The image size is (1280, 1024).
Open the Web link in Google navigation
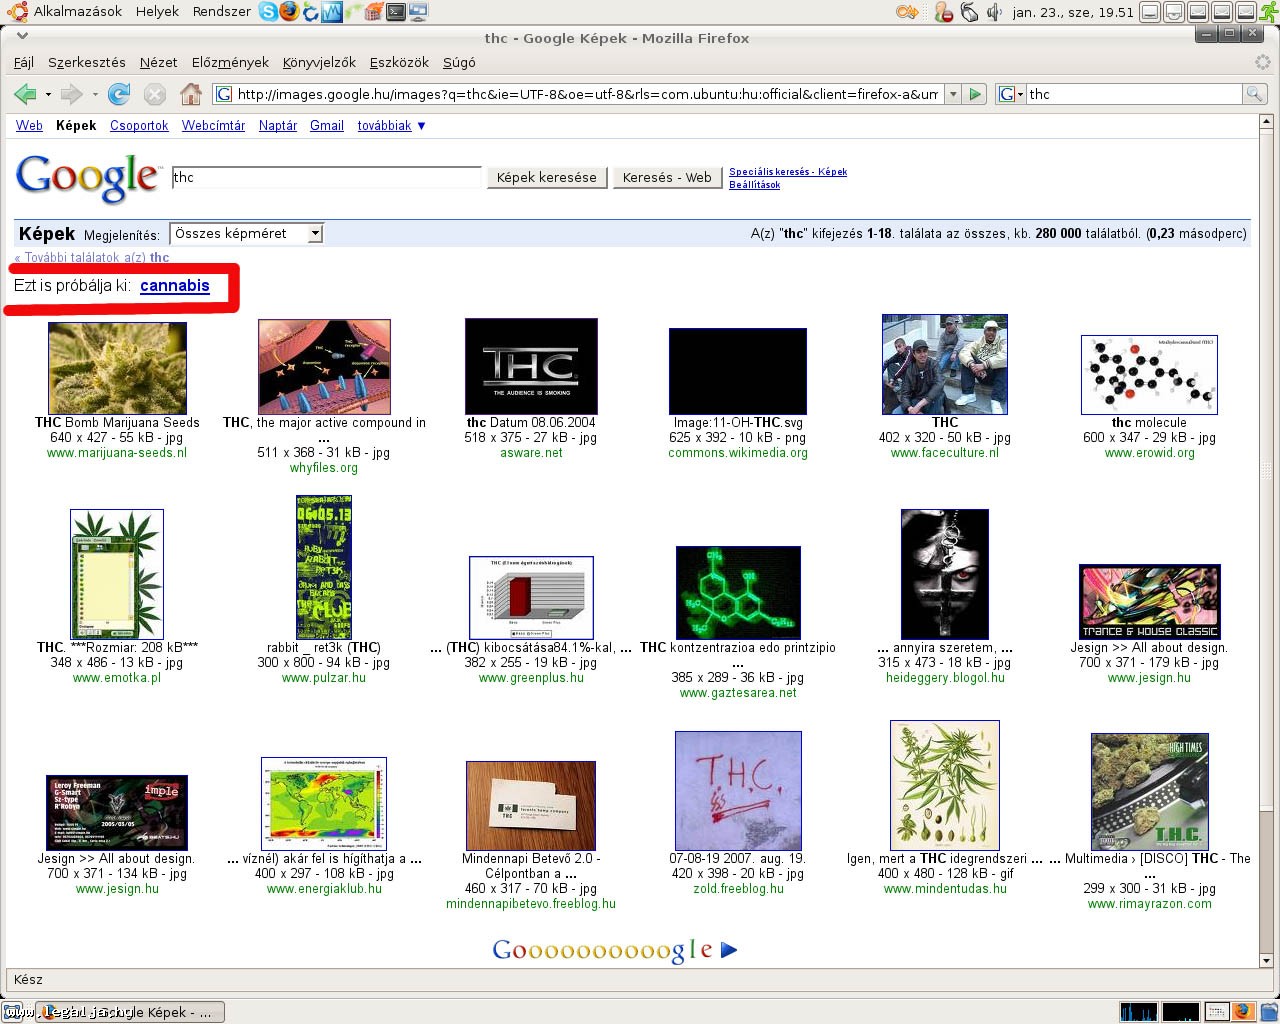[x=29, y=126]
